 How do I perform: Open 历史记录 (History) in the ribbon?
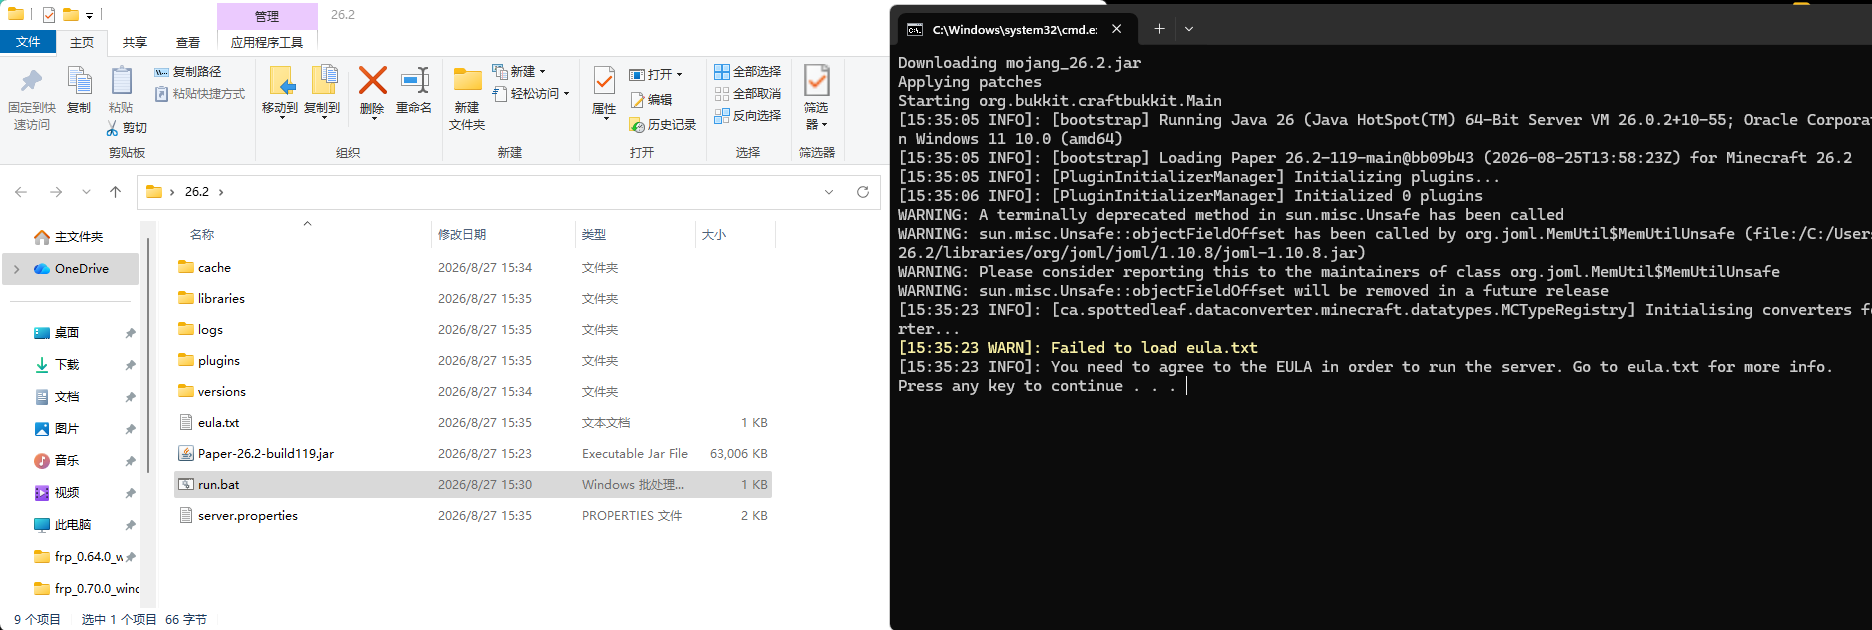[x=662, y=125]
